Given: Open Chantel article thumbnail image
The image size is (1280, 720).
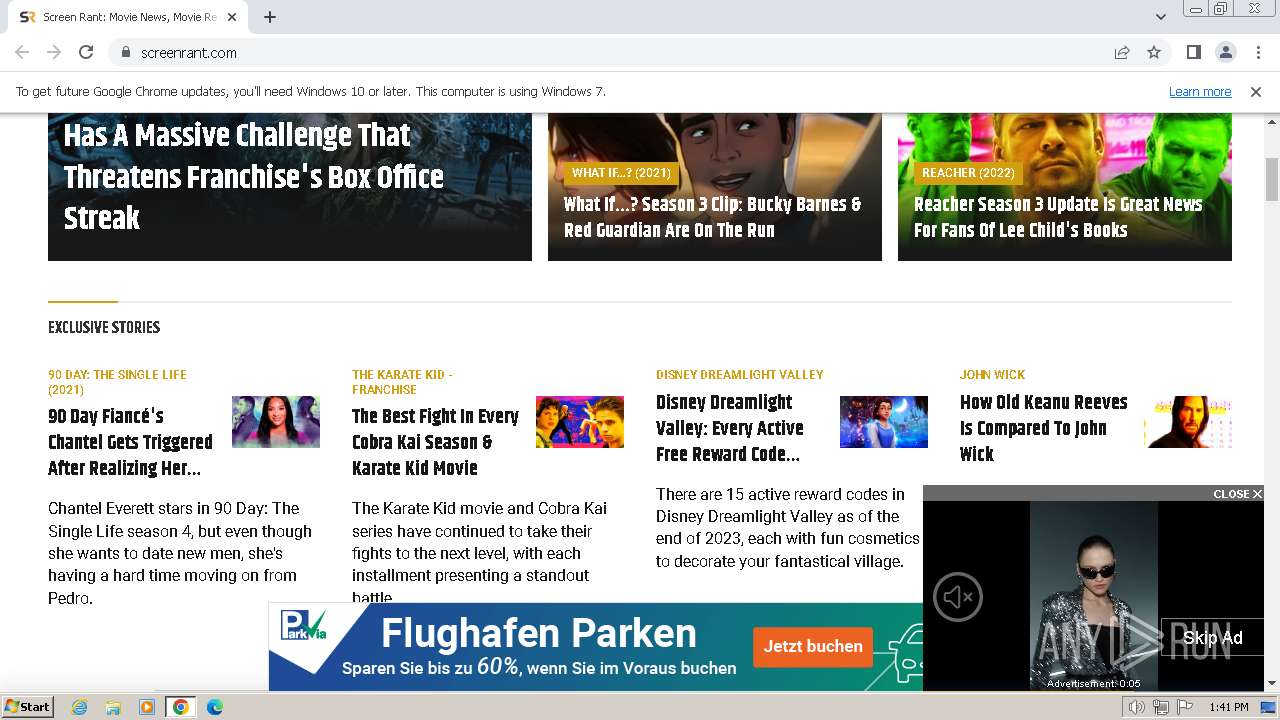Looking at the screenshot, I should tap(276, 422).
